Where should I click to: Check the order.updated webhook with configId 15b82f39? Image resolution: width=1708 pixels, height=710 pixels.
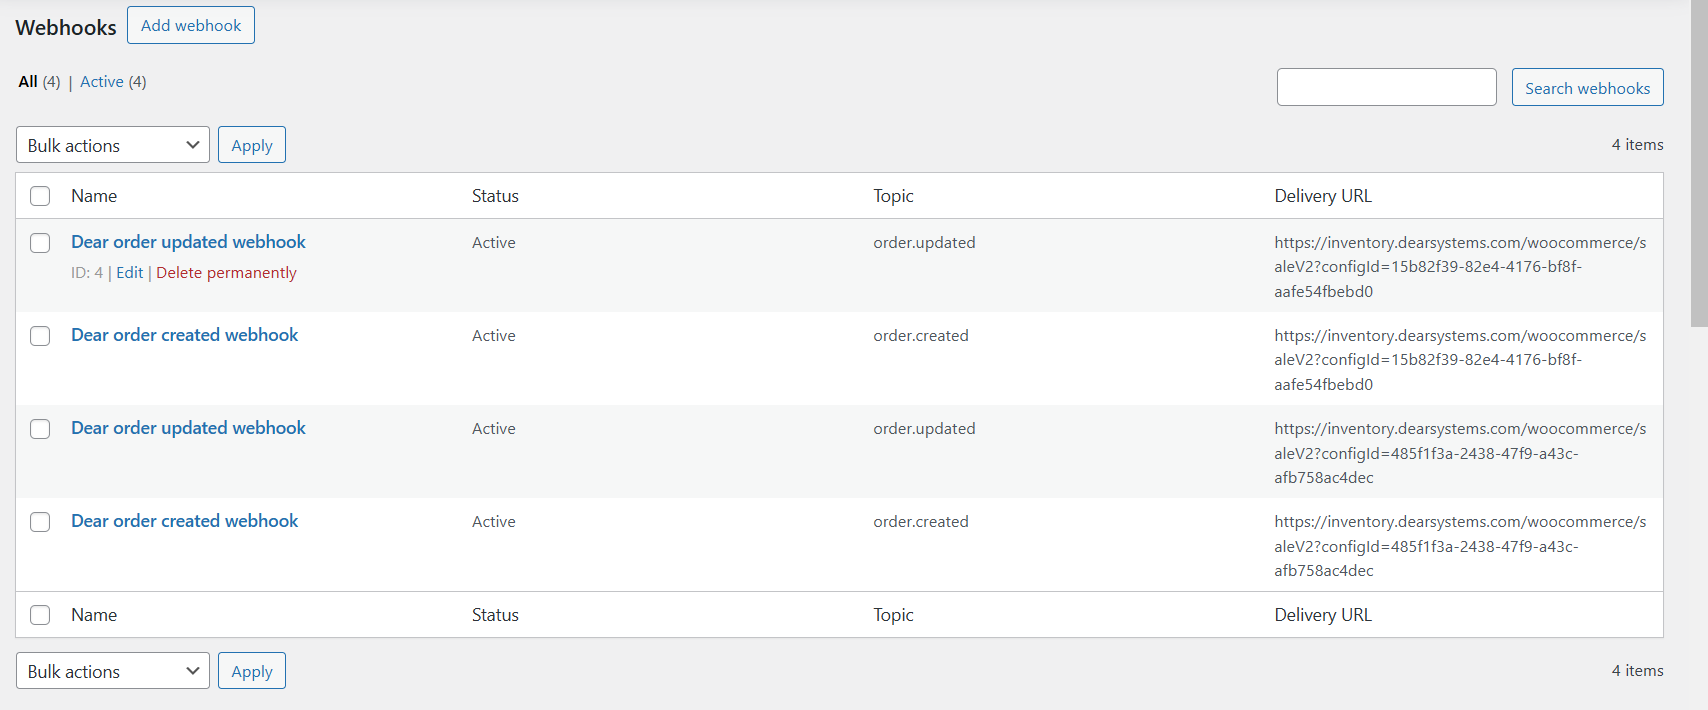pyautogui.click(x=40, y=243)
